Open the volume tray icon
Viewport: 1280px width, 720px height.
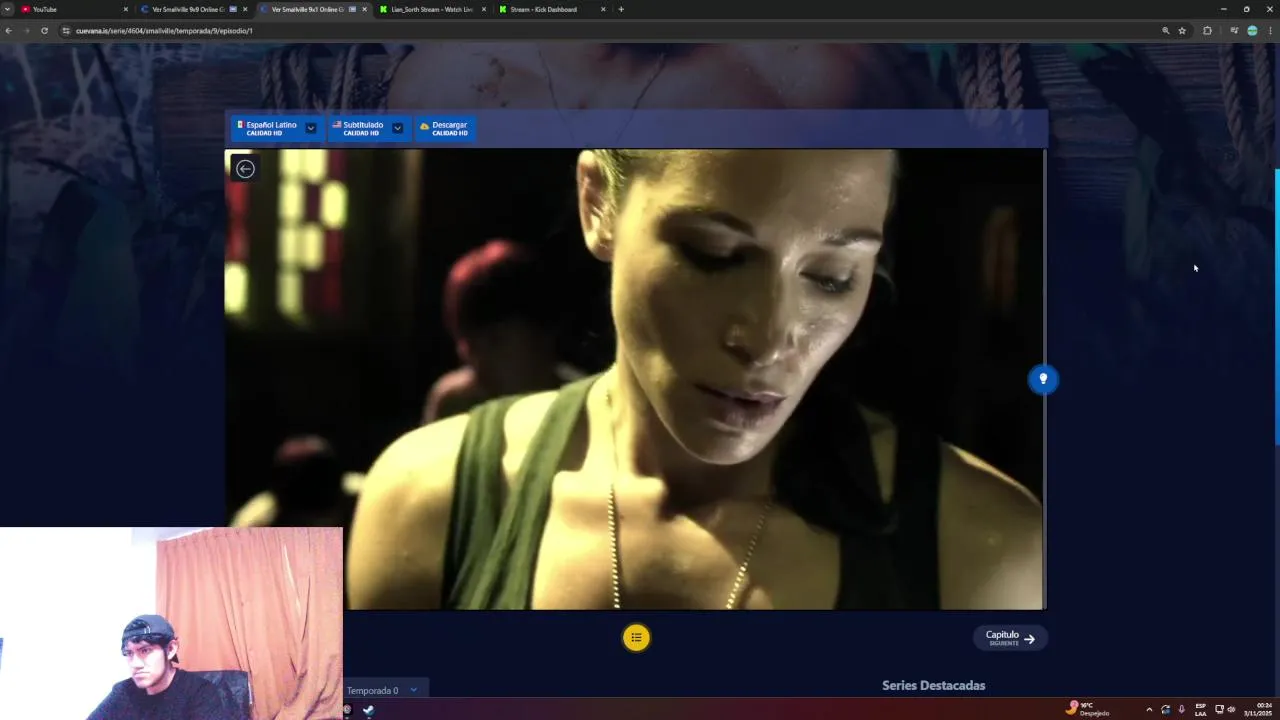[x=1231, y=709]
